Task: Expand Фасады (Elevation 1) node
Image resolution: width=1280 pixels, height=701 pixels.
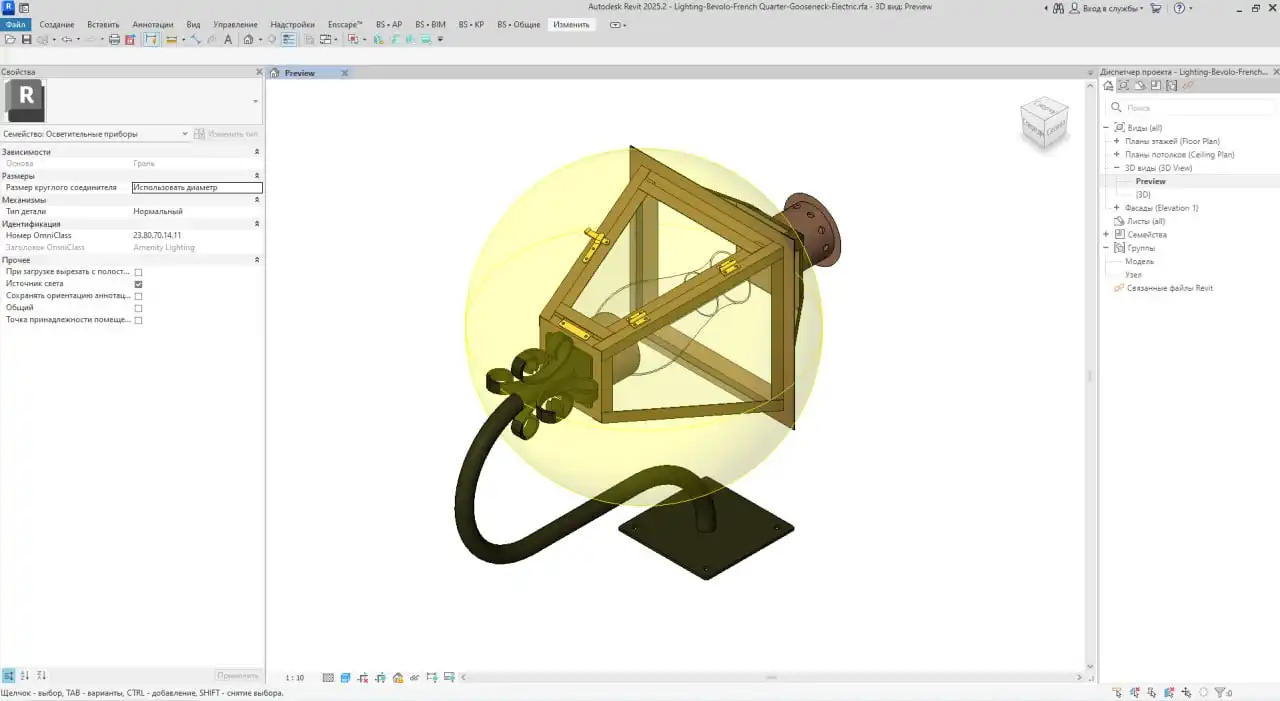Action: click(x=1115, y=207)
